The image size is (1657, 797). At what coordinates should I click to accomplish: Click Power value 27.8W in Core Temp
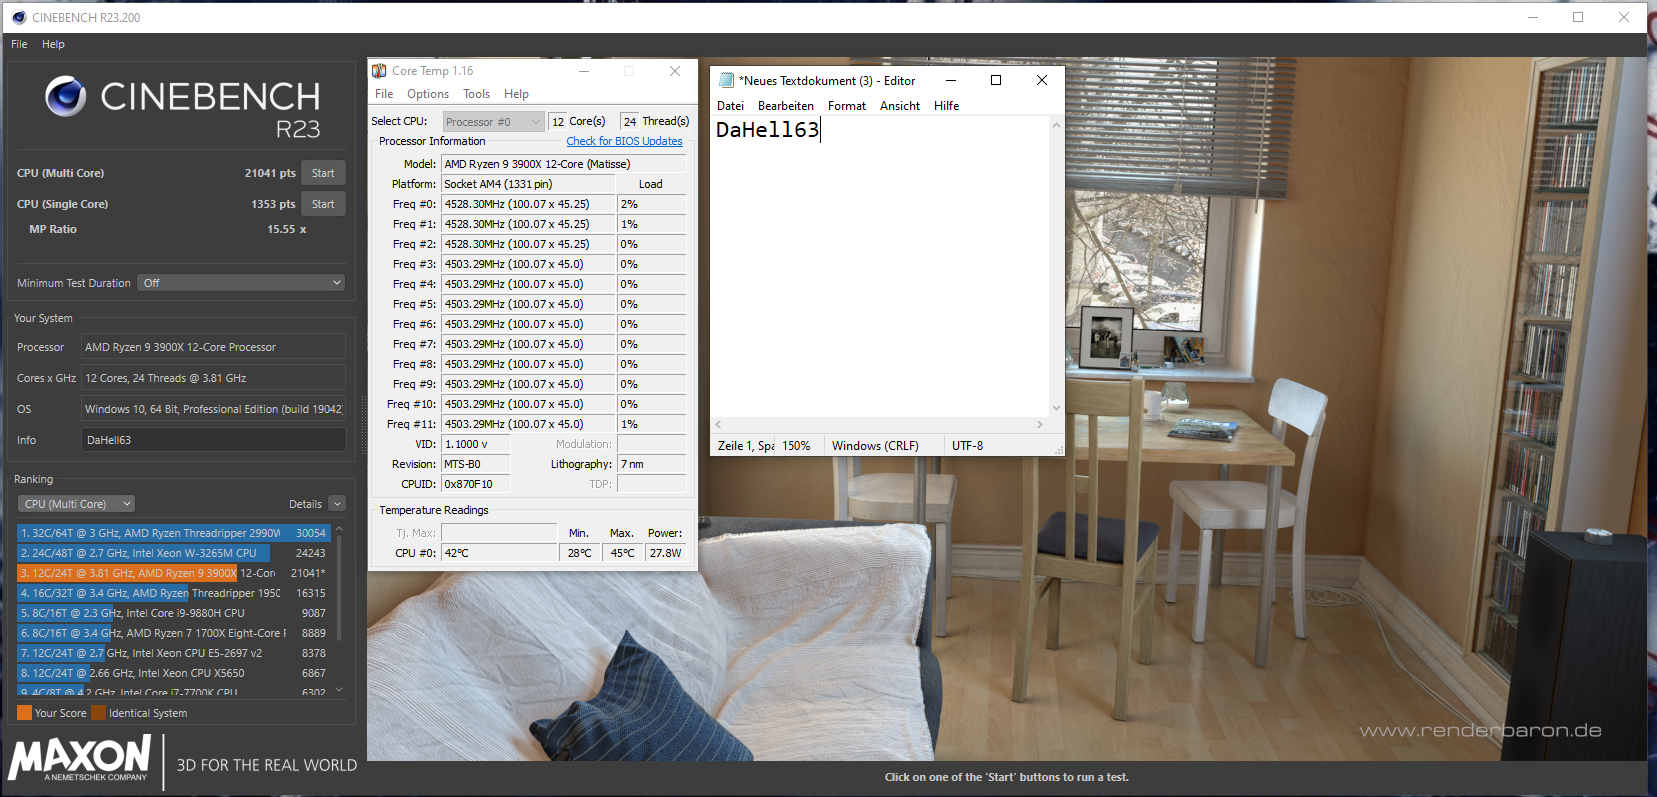666,553
